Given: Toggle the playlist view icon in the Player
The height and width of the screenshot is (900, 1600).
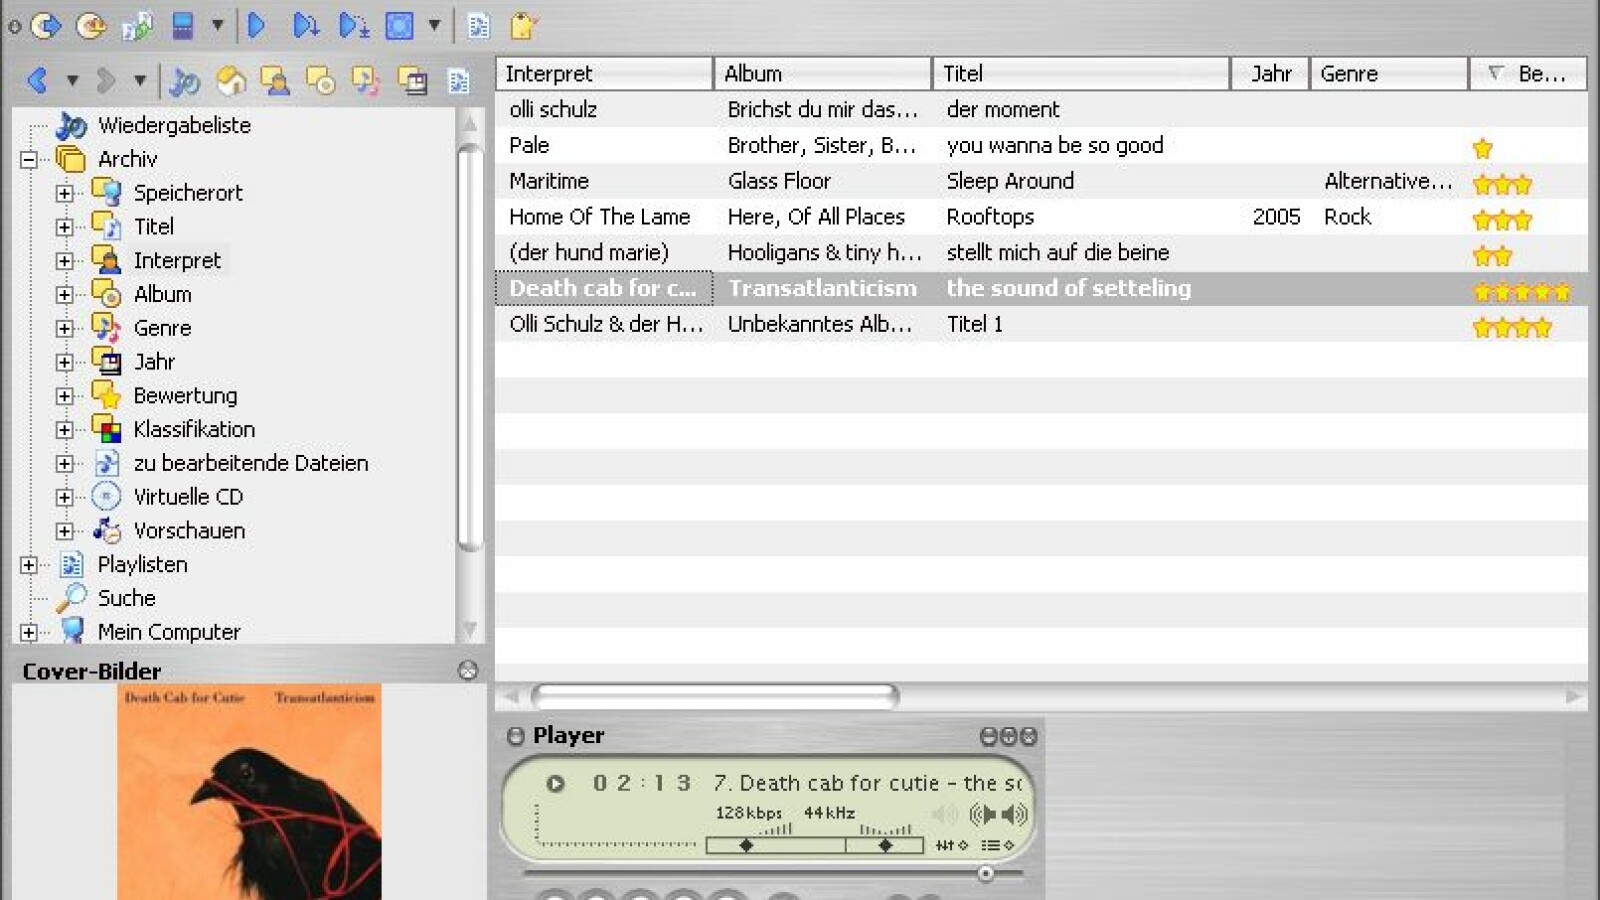Looking at the screenshot, I should pos(993,845).
